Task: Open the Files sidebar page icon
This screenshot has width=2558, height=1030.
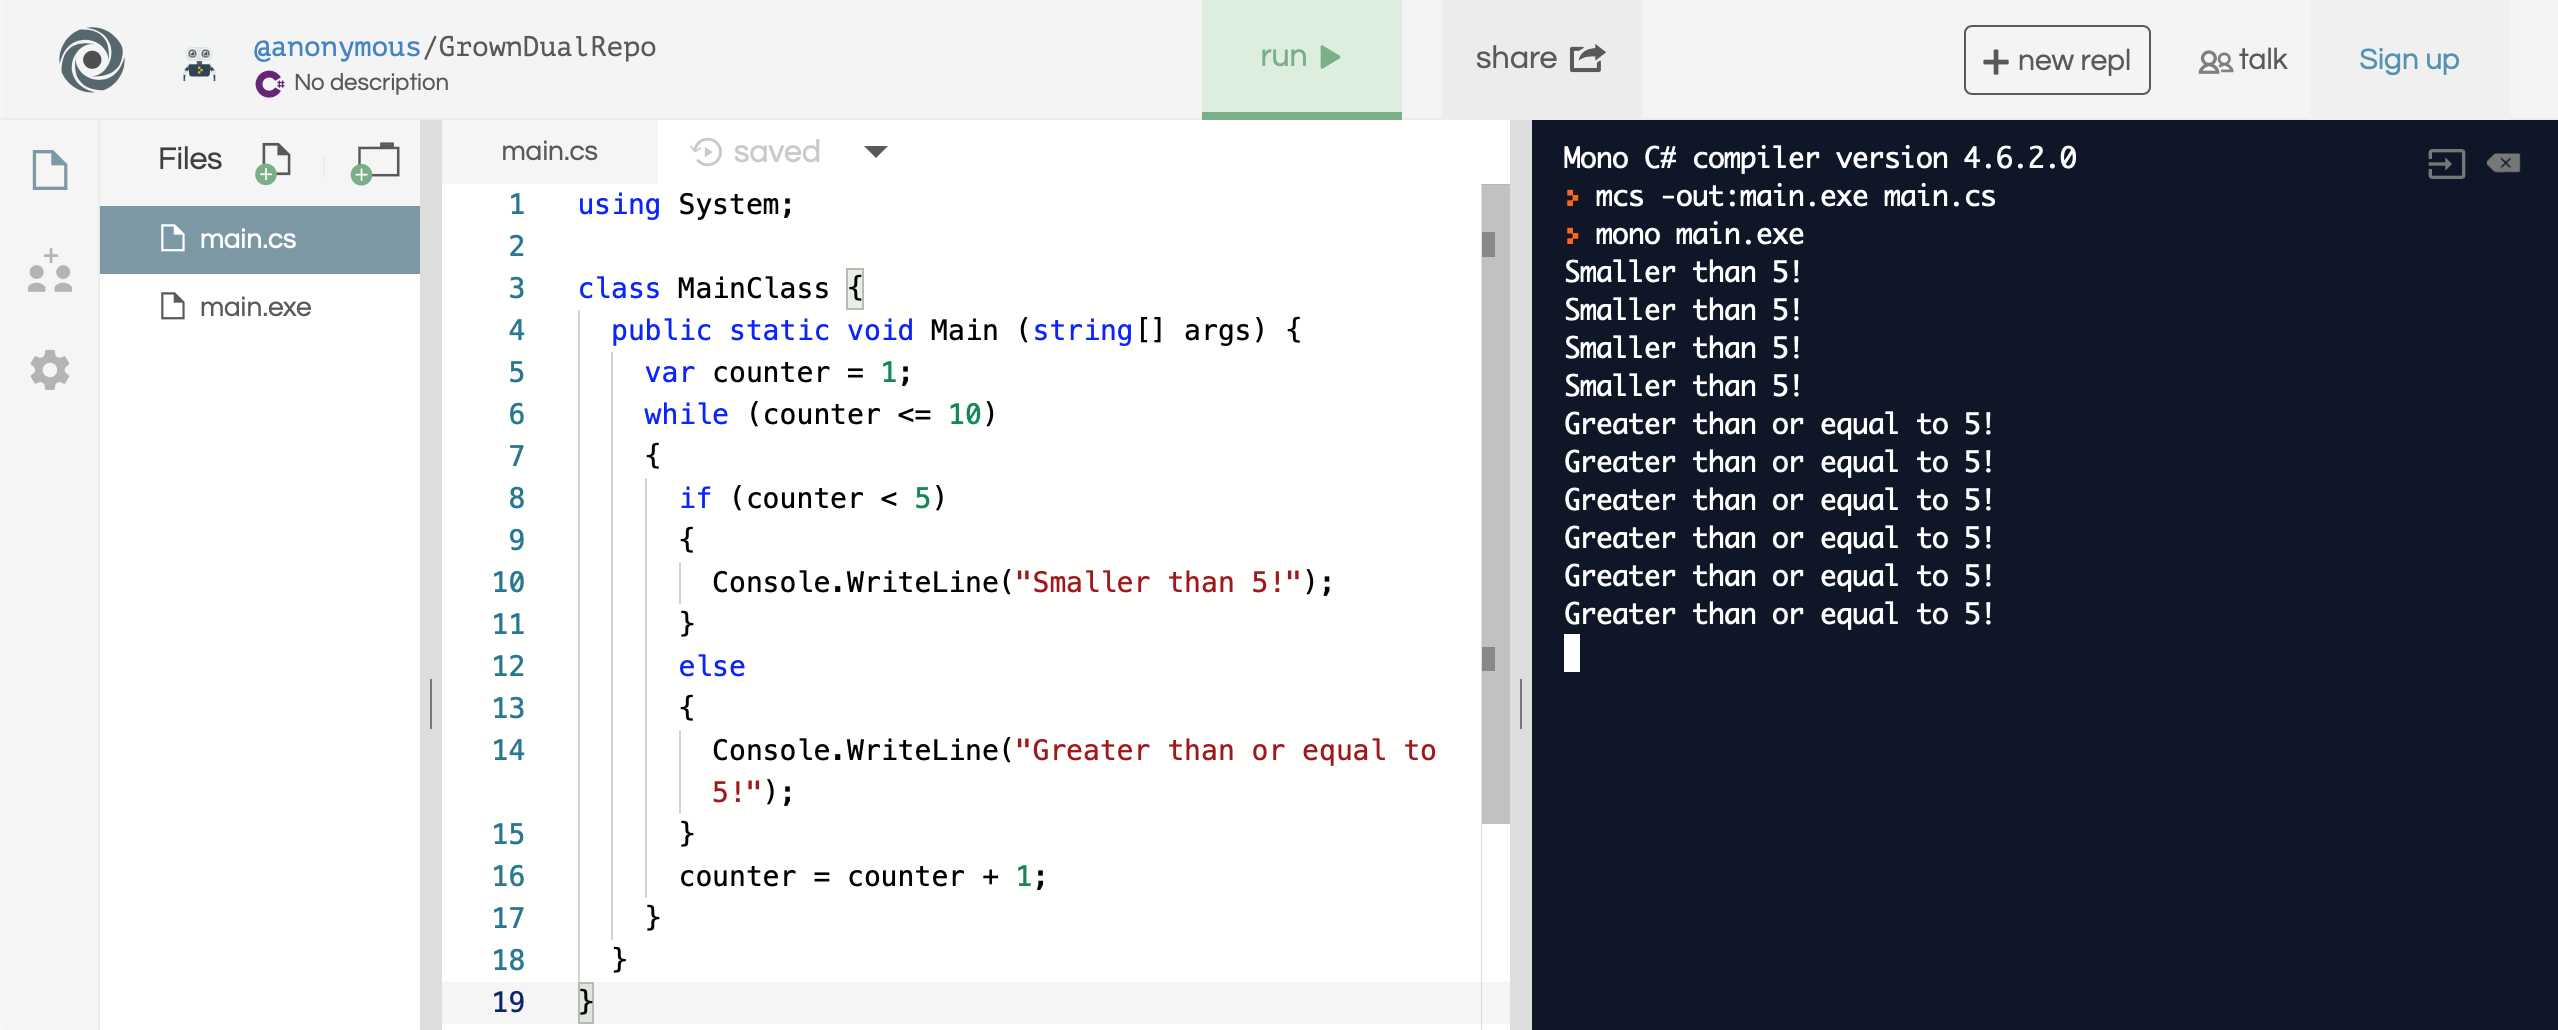Action: click(x=49, y=170)
